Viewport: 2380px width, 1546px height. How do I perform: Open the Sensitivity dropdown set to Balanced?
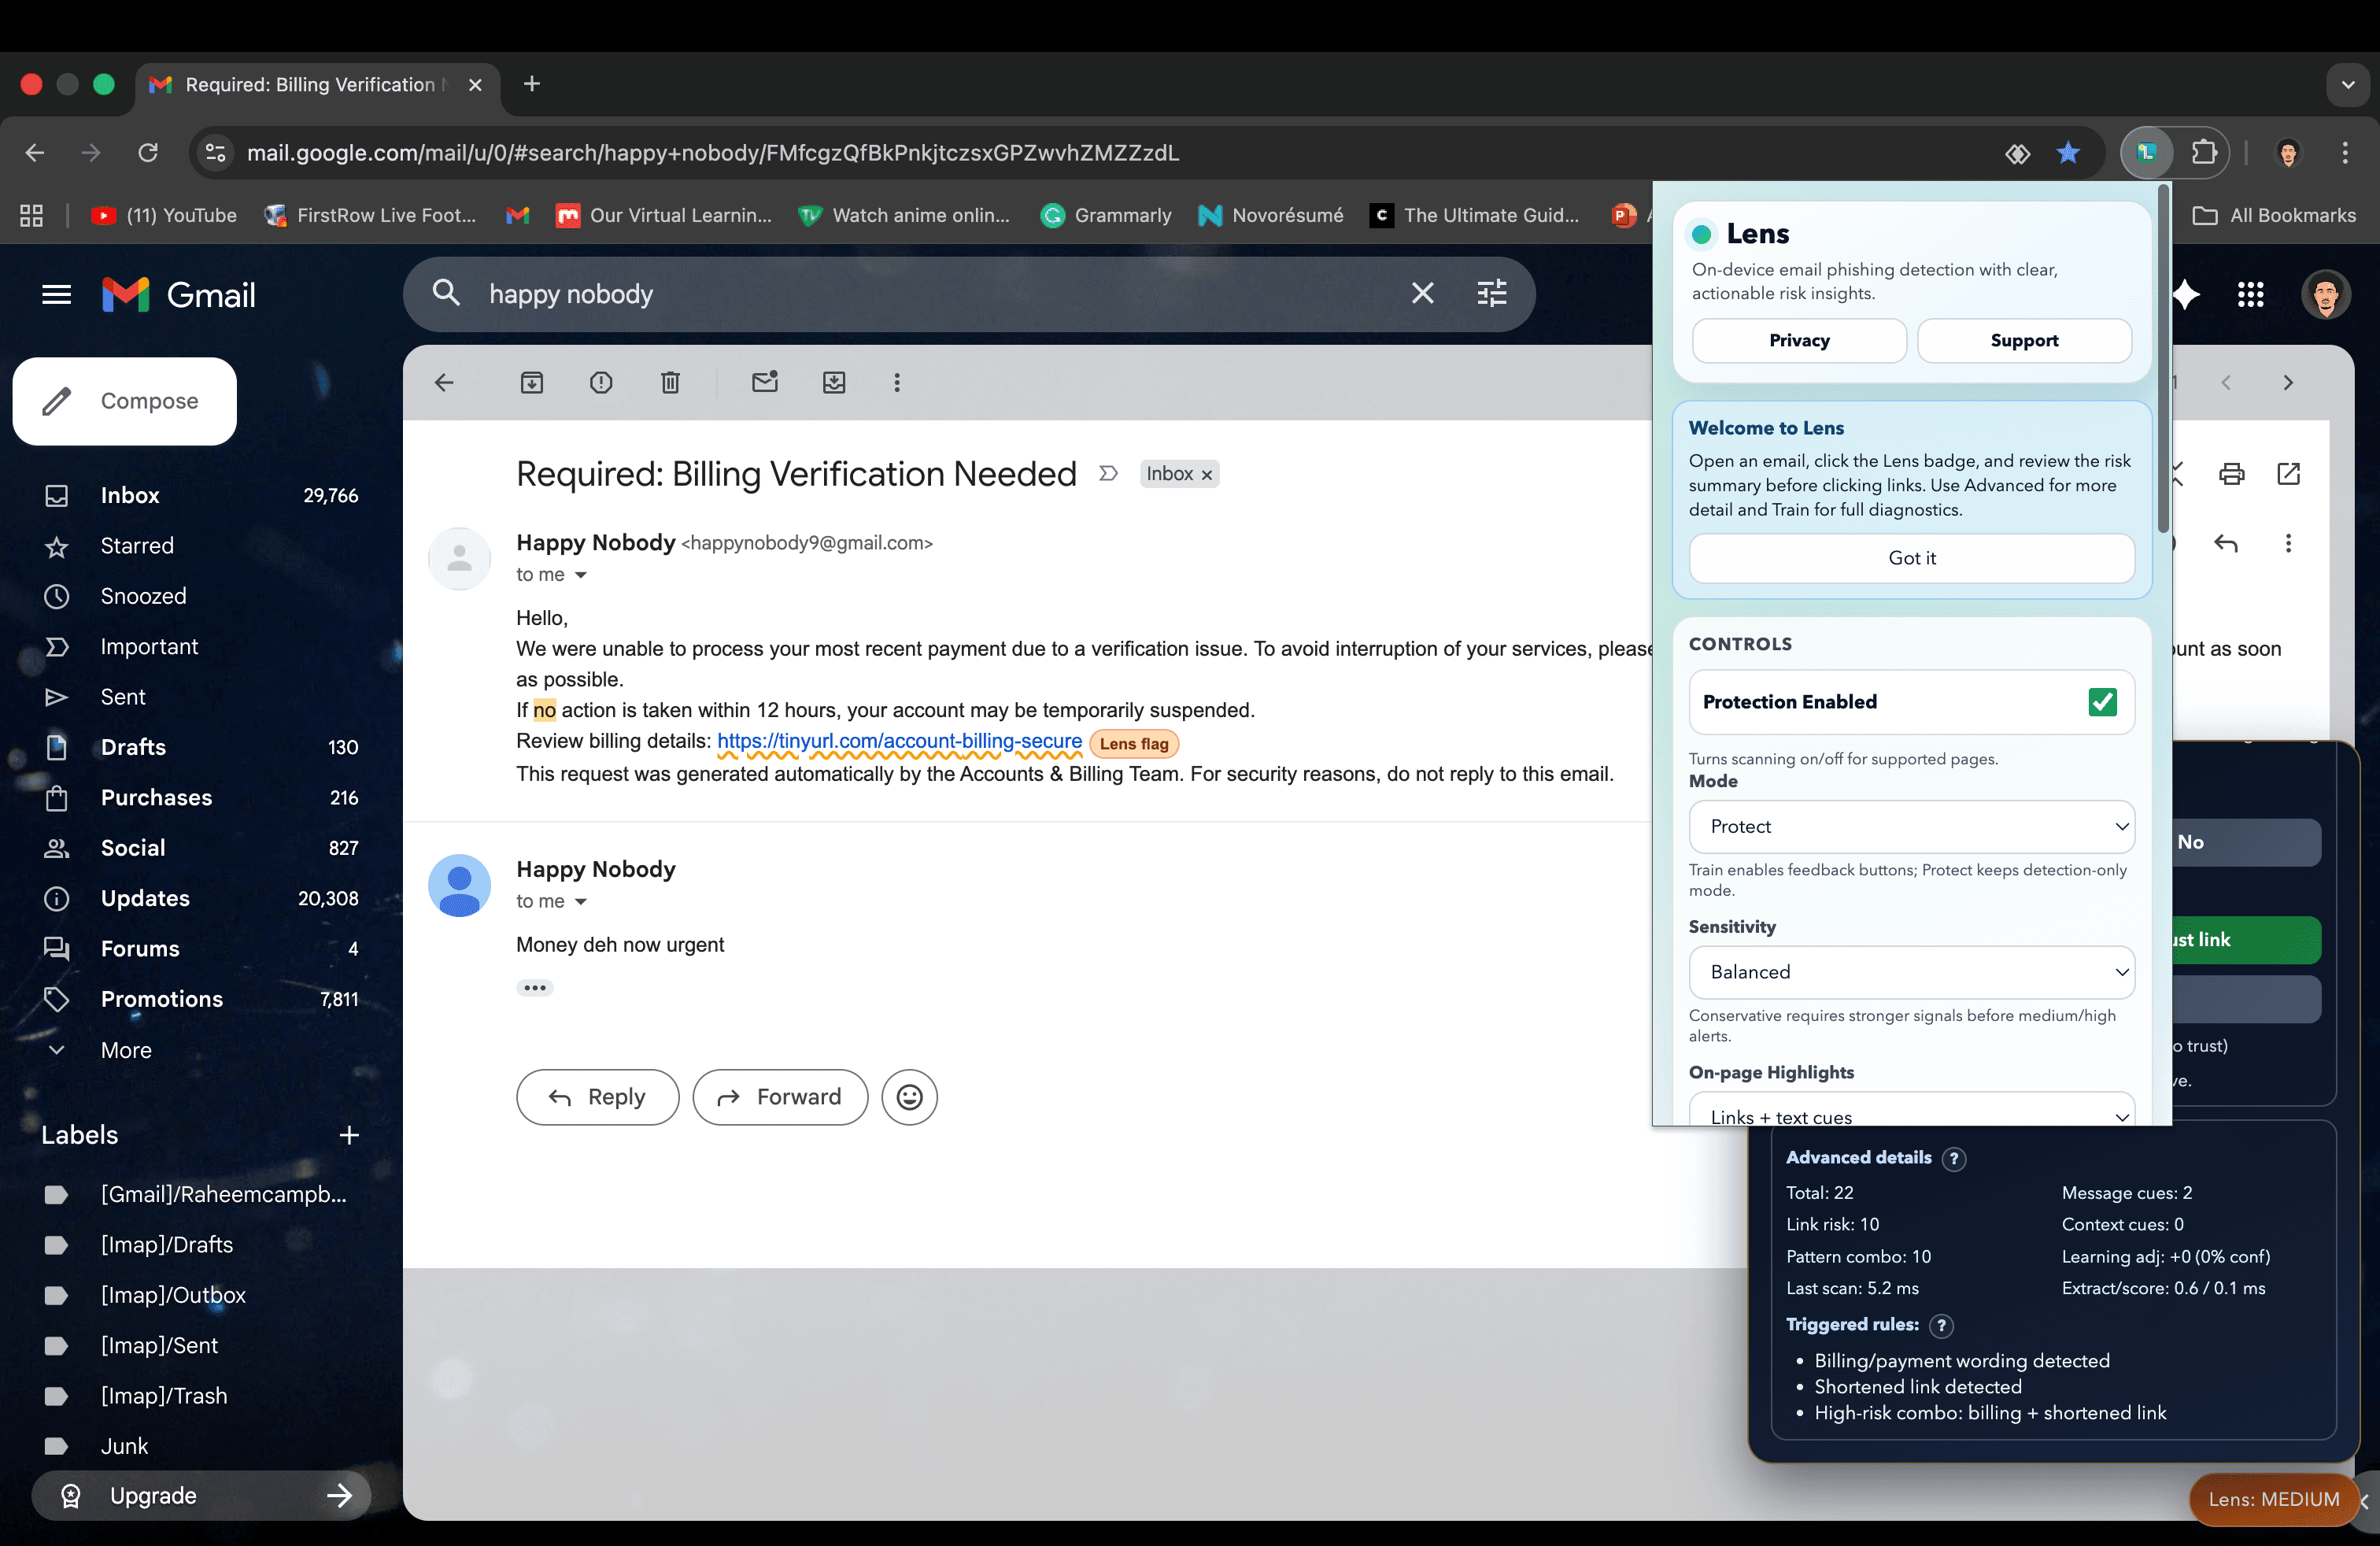click(x=1911, y=972)
